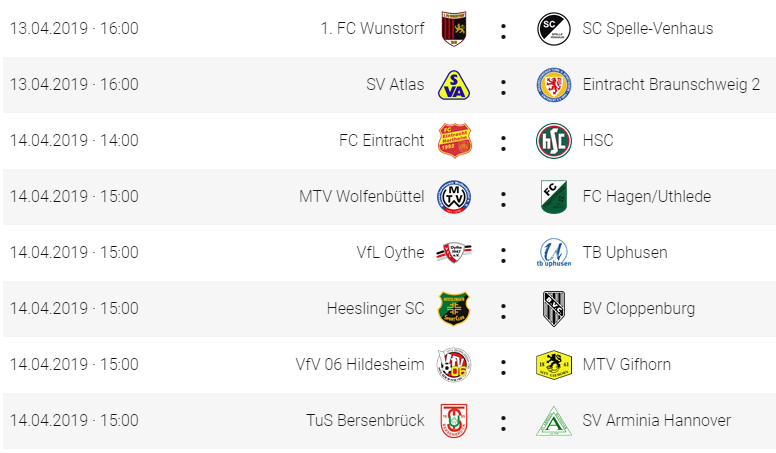Open the SV Atlas yellow triangle logo
This screenshot has height=453, width=776.
tap(454, 85)
